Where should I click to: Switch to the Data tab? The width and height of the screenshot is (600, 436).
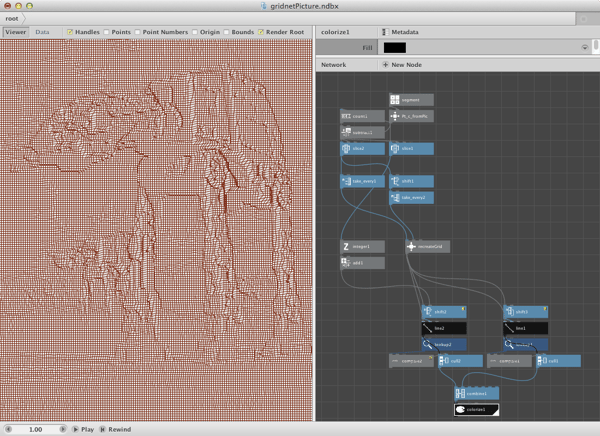pos(42,32)
